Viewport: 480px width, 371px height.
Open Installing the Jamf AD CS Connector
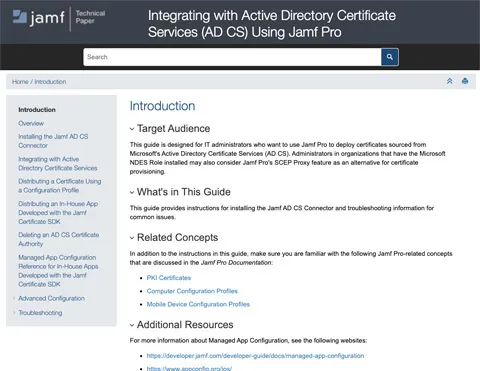pos(53,141)
